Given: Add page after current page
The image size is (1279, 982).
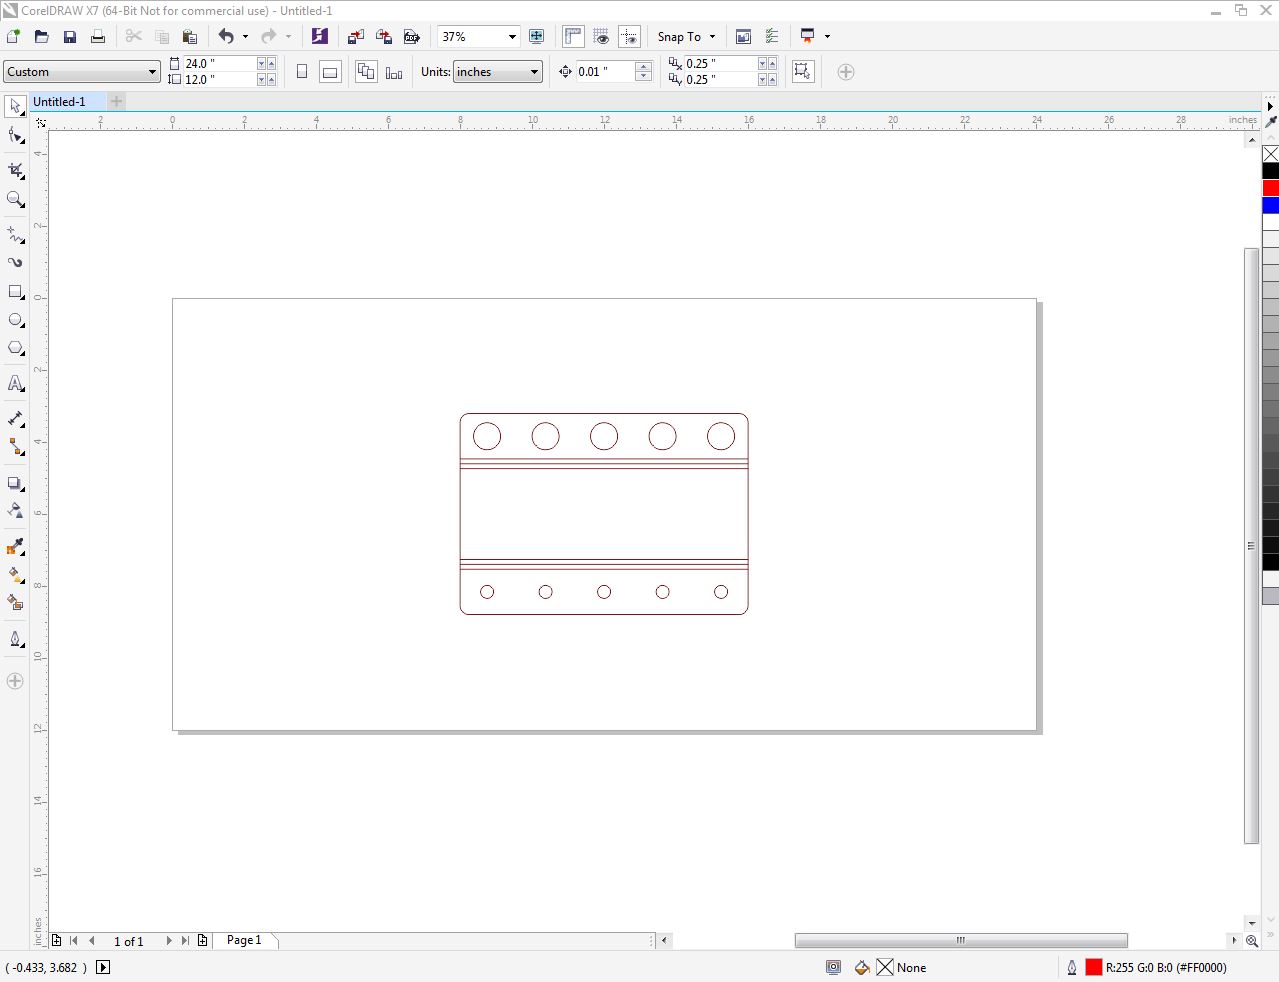Looking at the screenshot, I should click(203, 941).
